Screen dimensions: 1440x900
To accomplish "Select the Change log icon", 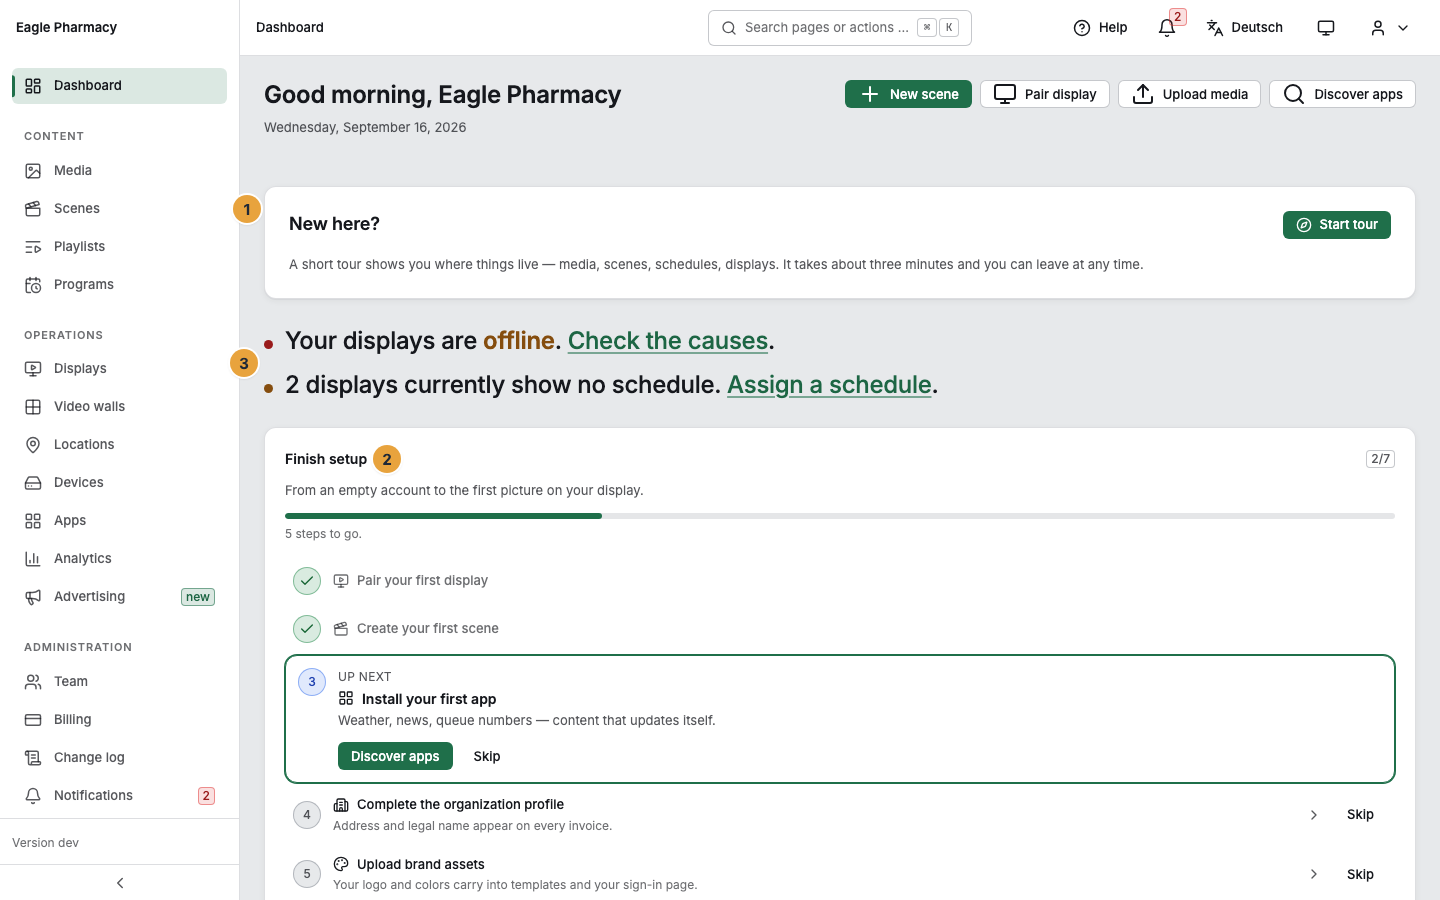I will 33,758.
